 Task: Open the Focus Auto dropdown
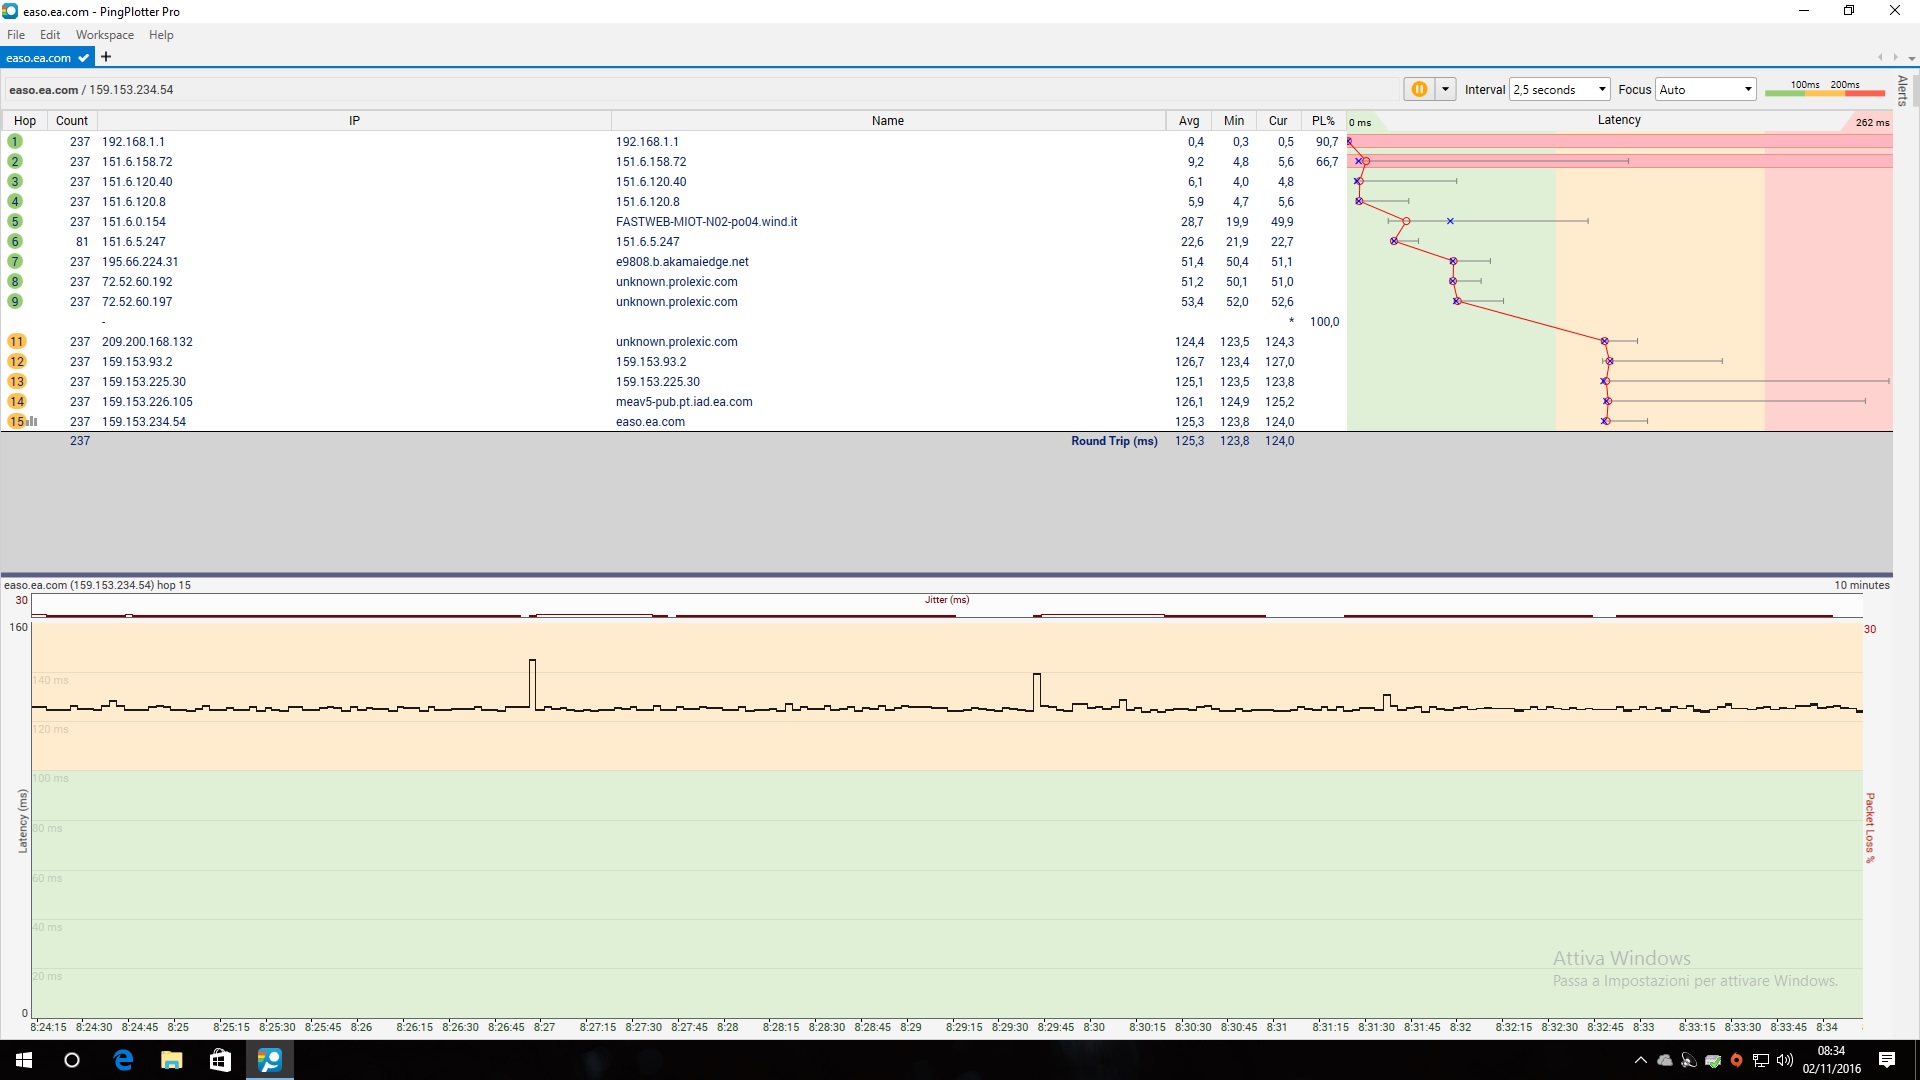pos(1706,89)
